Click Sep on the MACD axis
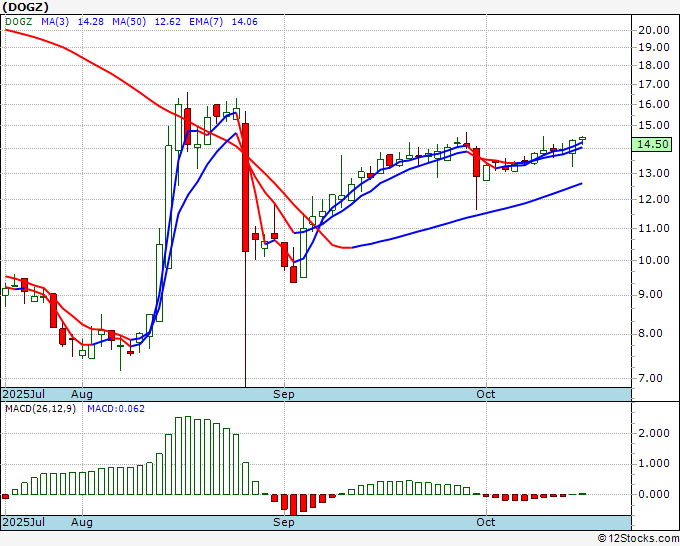This screenshot has width=680, height=546. (x=284, y=522)
